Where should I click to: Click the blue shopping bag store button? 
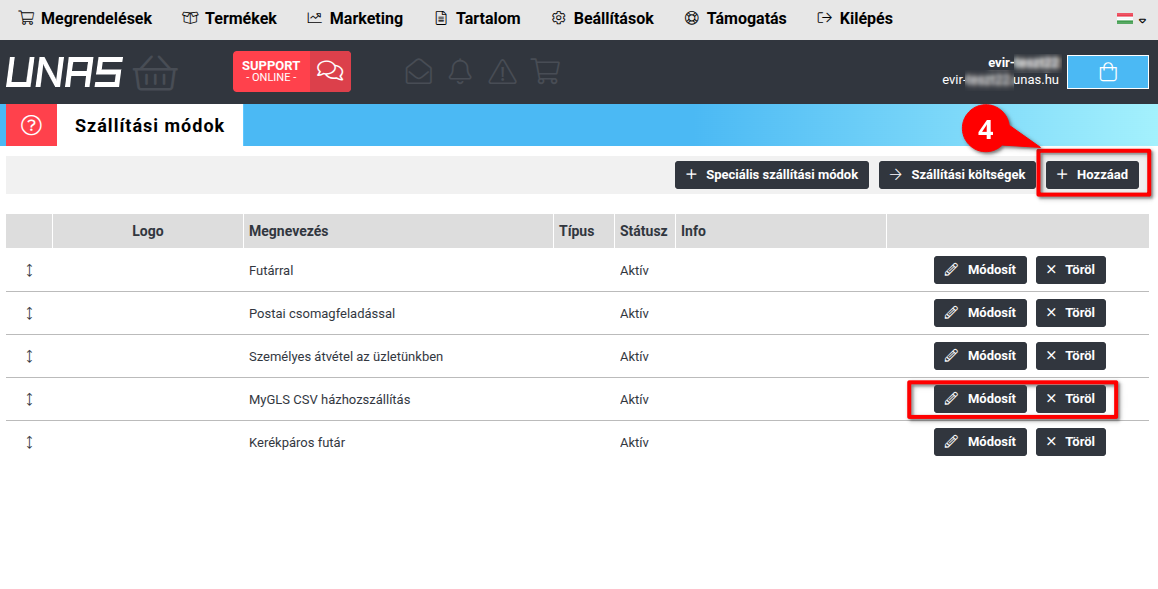pos(1108,72)
